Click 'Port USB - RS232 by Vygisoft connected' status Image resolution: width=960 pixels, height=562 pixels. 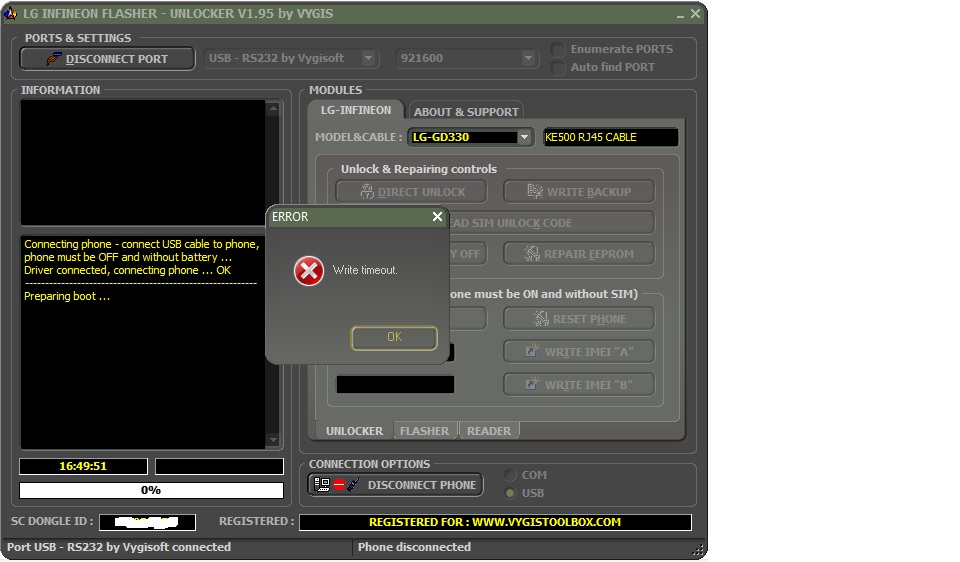click(119, 547)
